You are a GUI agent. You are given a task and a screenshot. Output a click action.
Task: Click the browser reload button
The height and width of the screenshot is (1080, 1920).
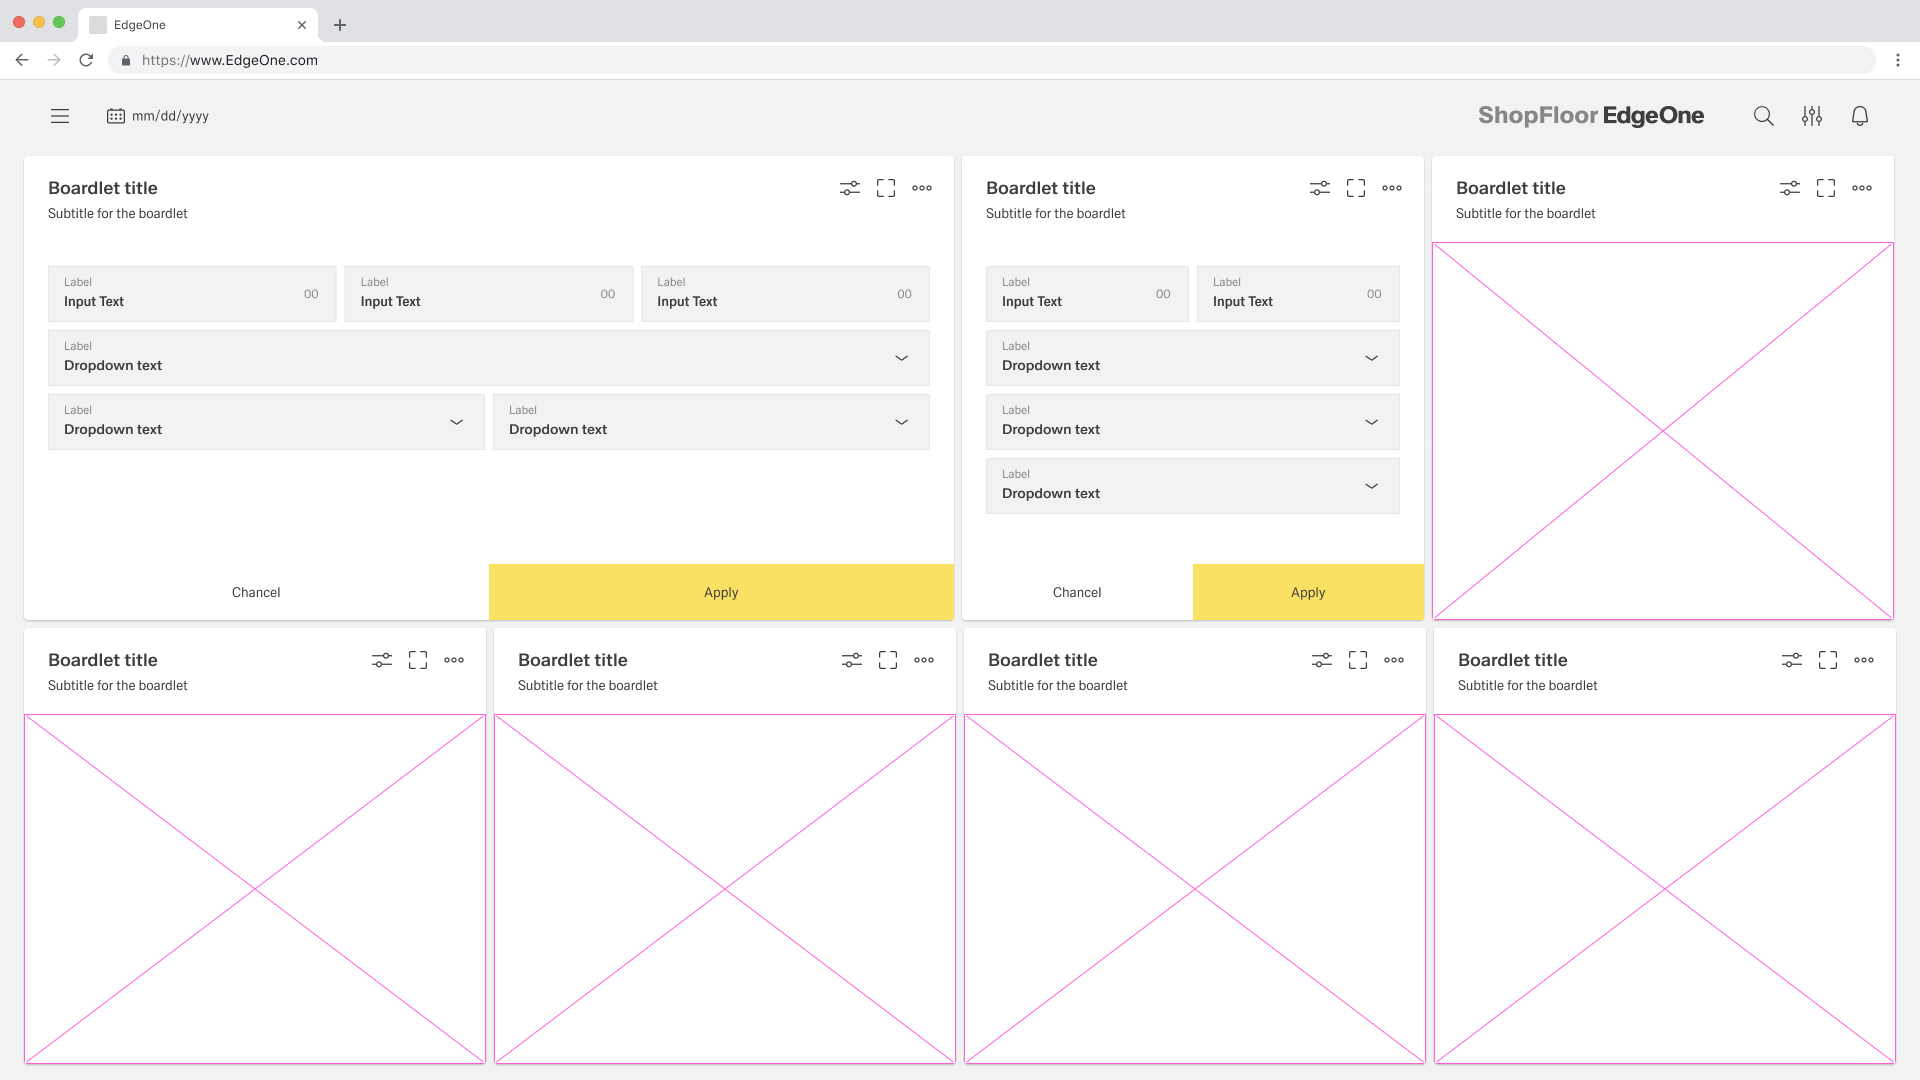tap(86, 60)
